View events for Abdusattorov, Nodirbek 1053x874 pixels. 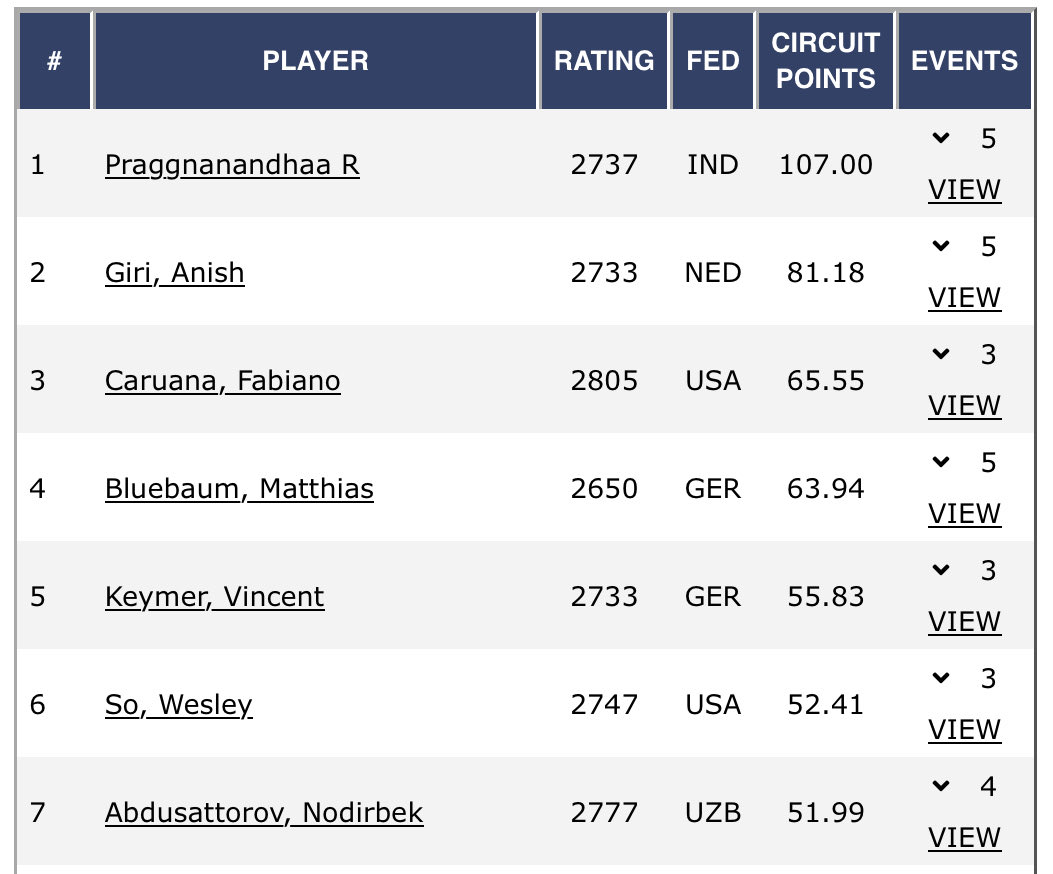pyautogui.click(x=964, y=837)
